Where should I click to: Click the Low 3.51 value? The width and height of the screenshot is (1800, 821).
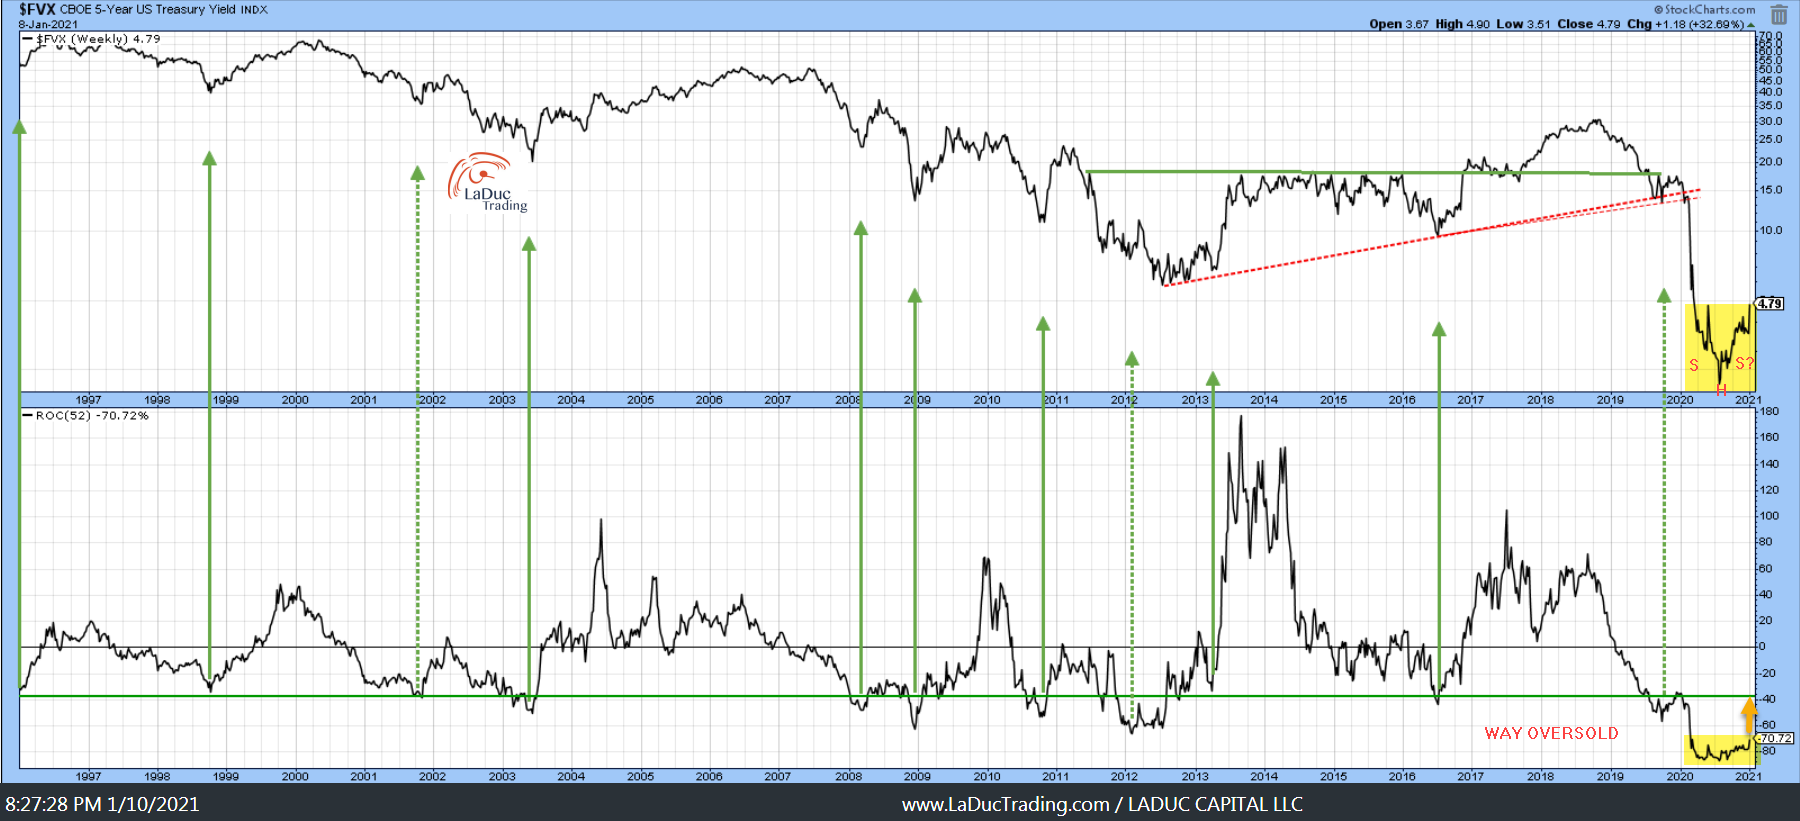pos(1523,24)
